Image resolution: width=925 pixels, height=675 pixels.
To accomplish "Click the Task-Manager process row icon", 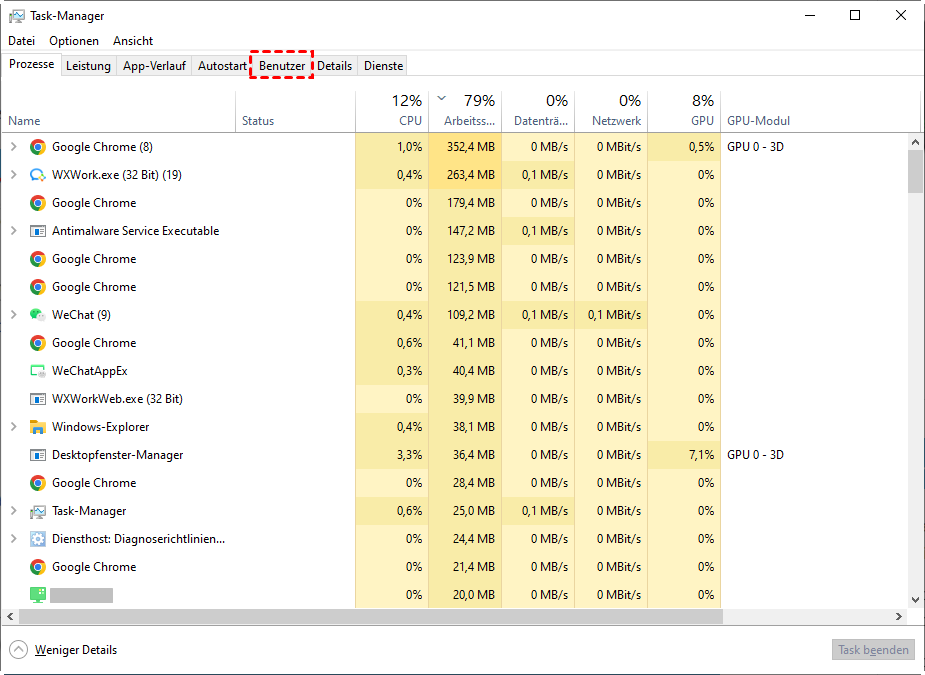I will 38,511.
